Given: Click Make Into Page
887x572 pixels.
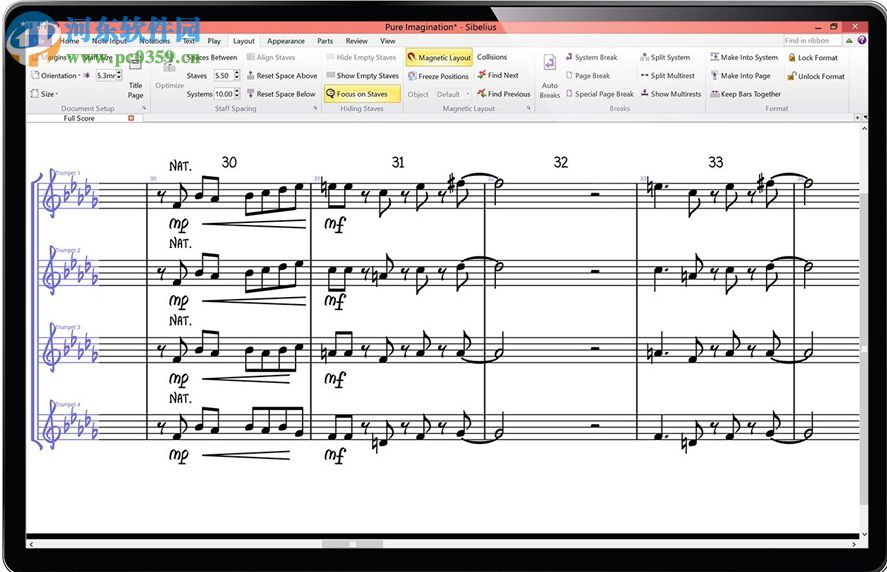Looking at the screenshot, I should 740,75.
